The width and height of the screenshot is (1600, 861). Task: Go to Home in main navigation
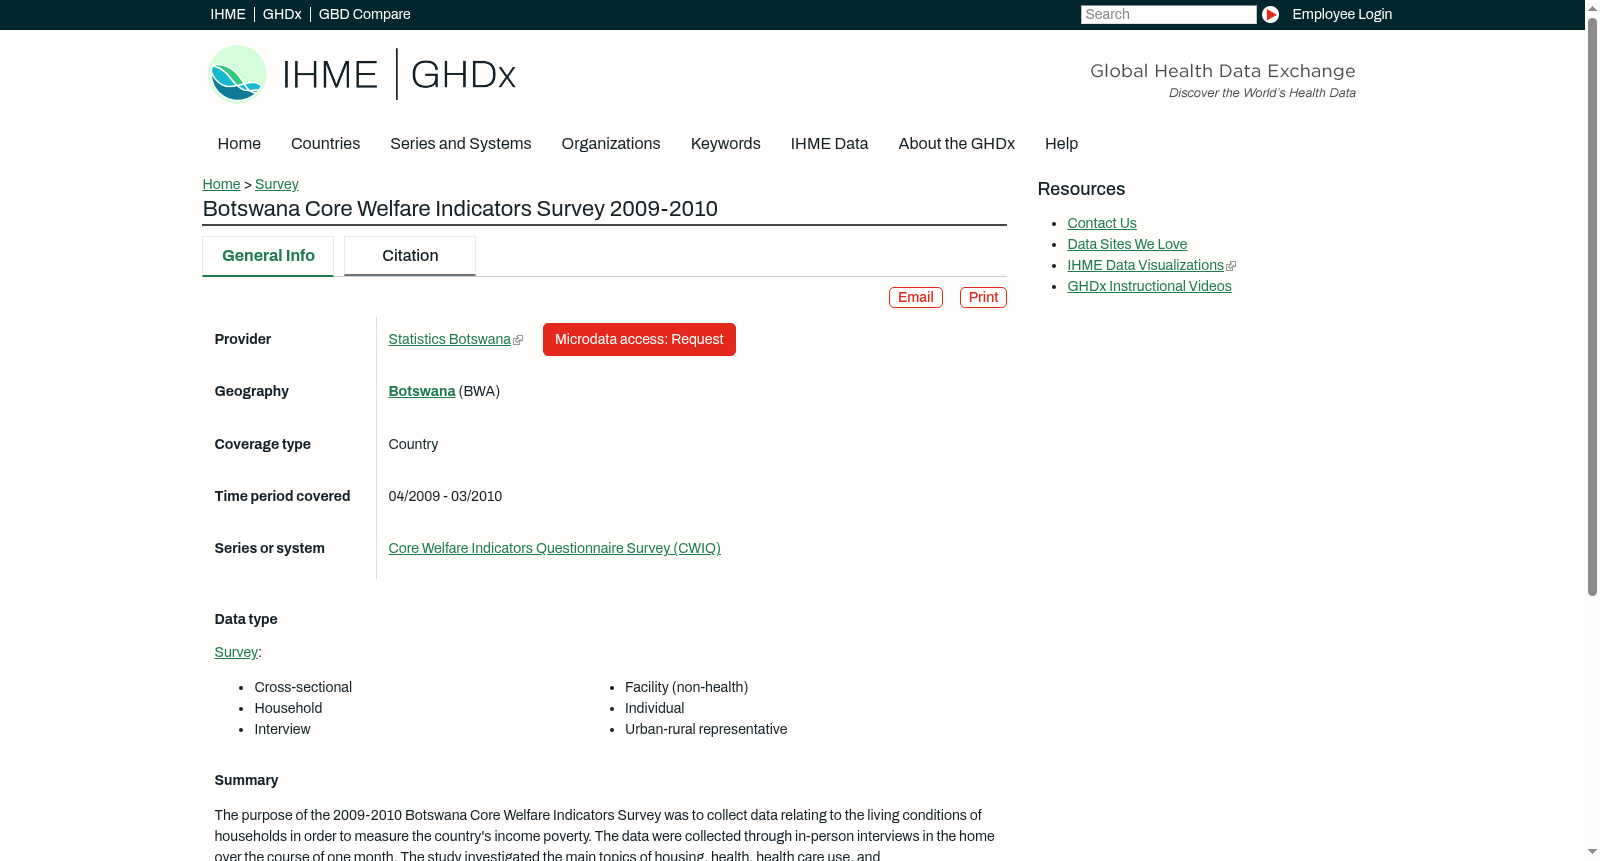coord(239,144)
